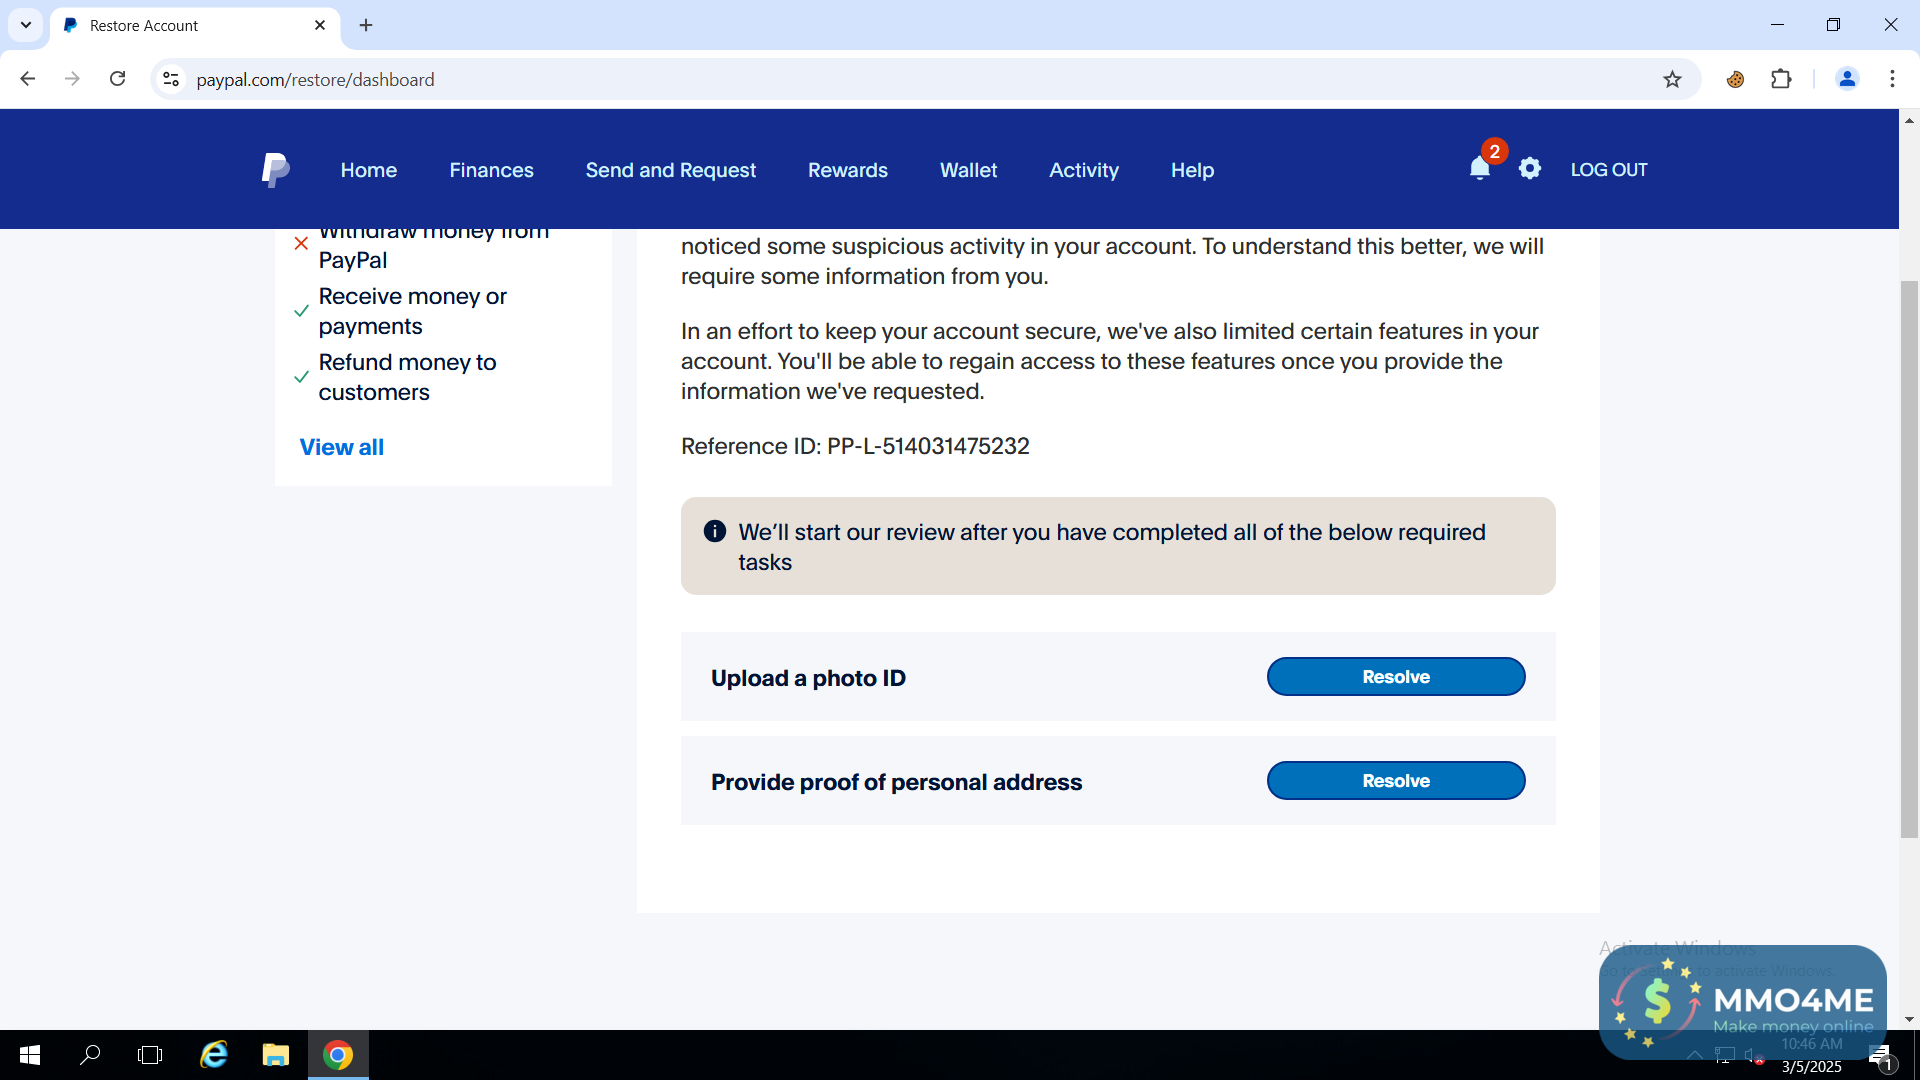Resolve the proof of personal address task
Image resolution: width=1920 pixels, height=1080 pixels.
pos(1395,781)
